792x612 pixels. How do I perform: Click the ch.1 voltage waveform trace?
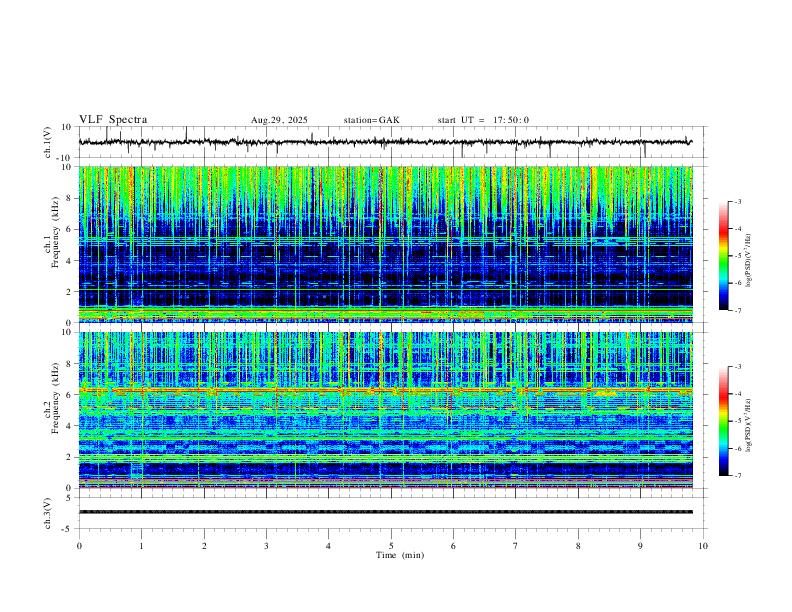click(x=386, y=142)
